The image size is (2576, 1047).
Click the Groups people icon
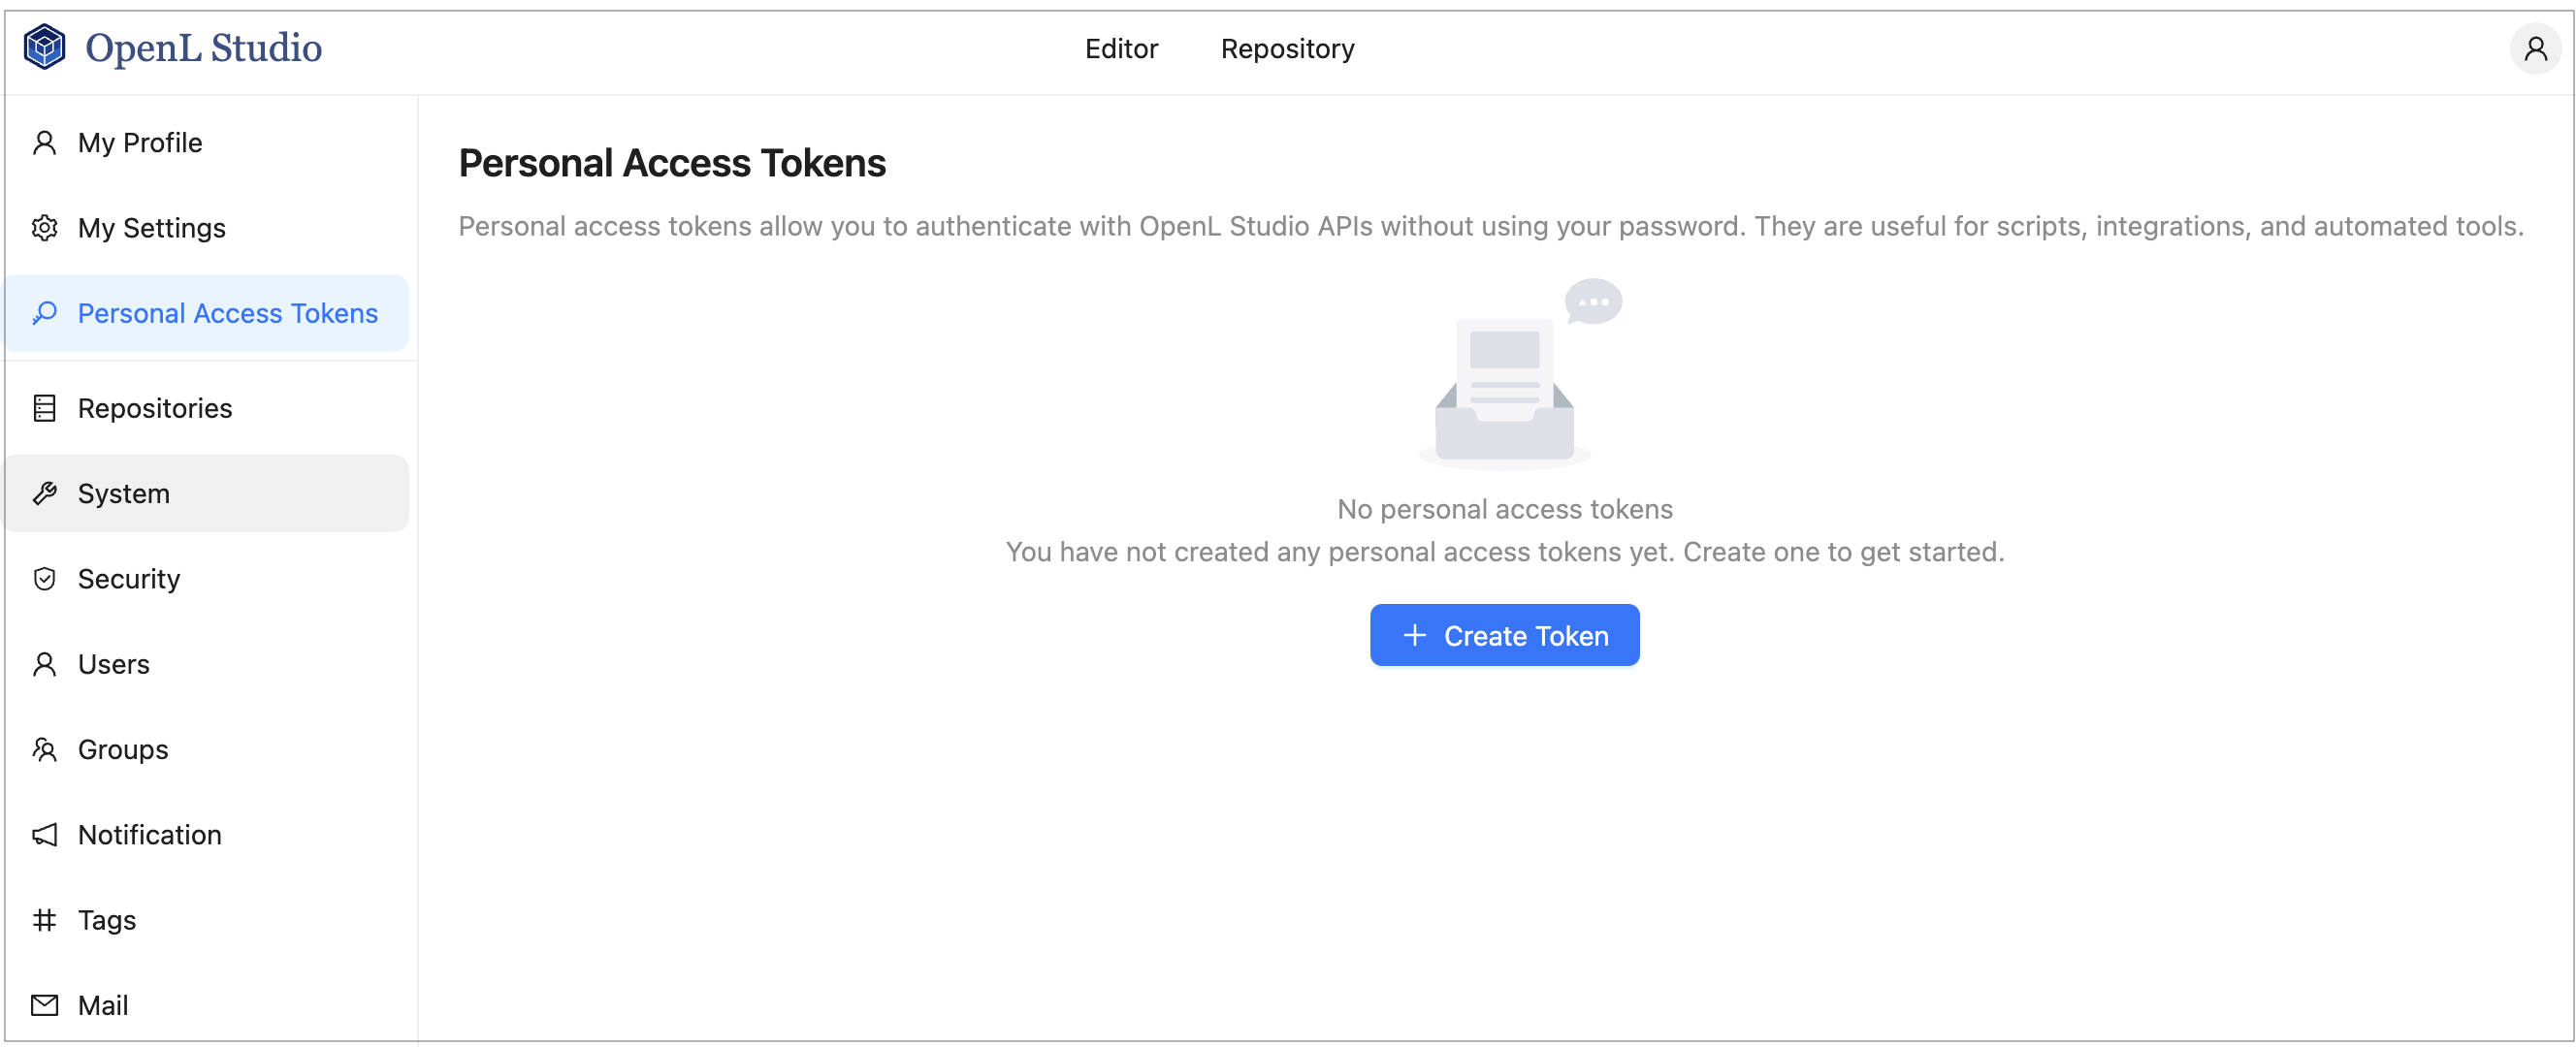44,749
